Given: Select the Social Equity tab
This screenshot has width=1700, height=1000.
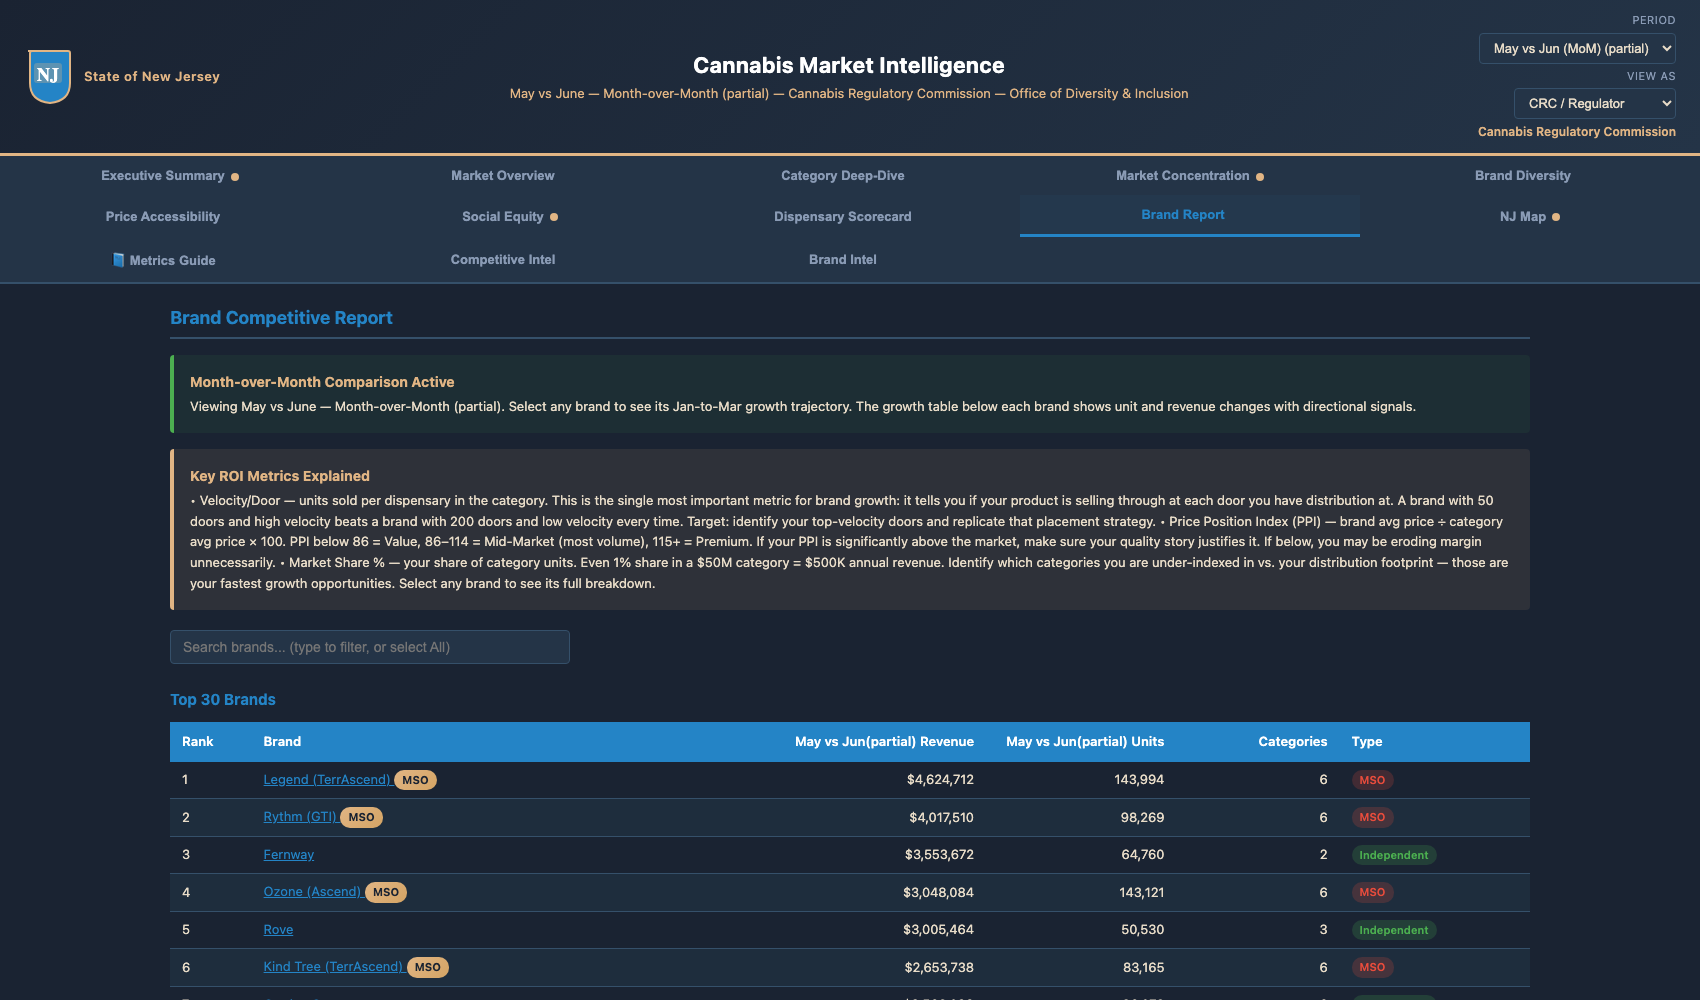Looking at the screenshot, I should coord(510,217).
